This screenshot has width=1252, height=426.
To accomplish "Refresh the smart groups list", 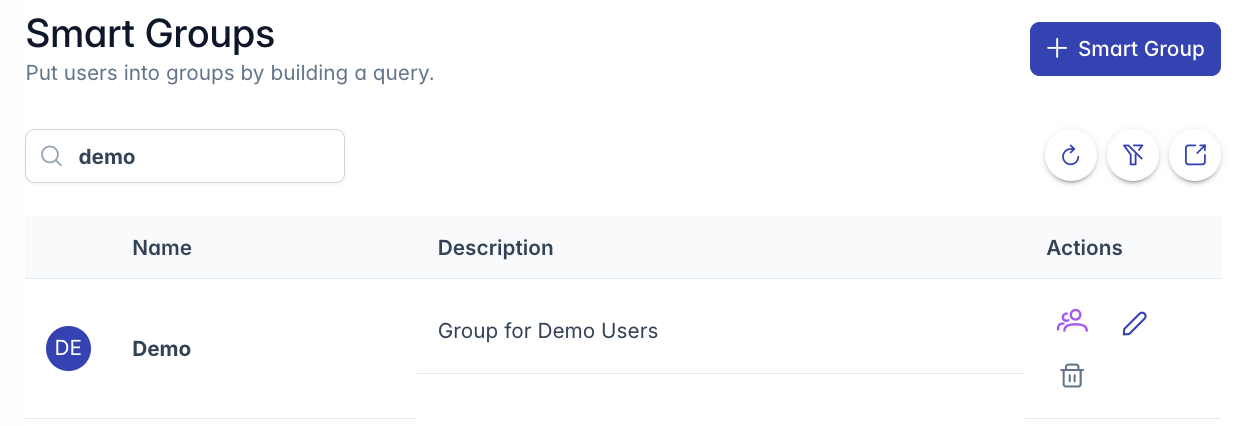I will tap(1071, 155).
